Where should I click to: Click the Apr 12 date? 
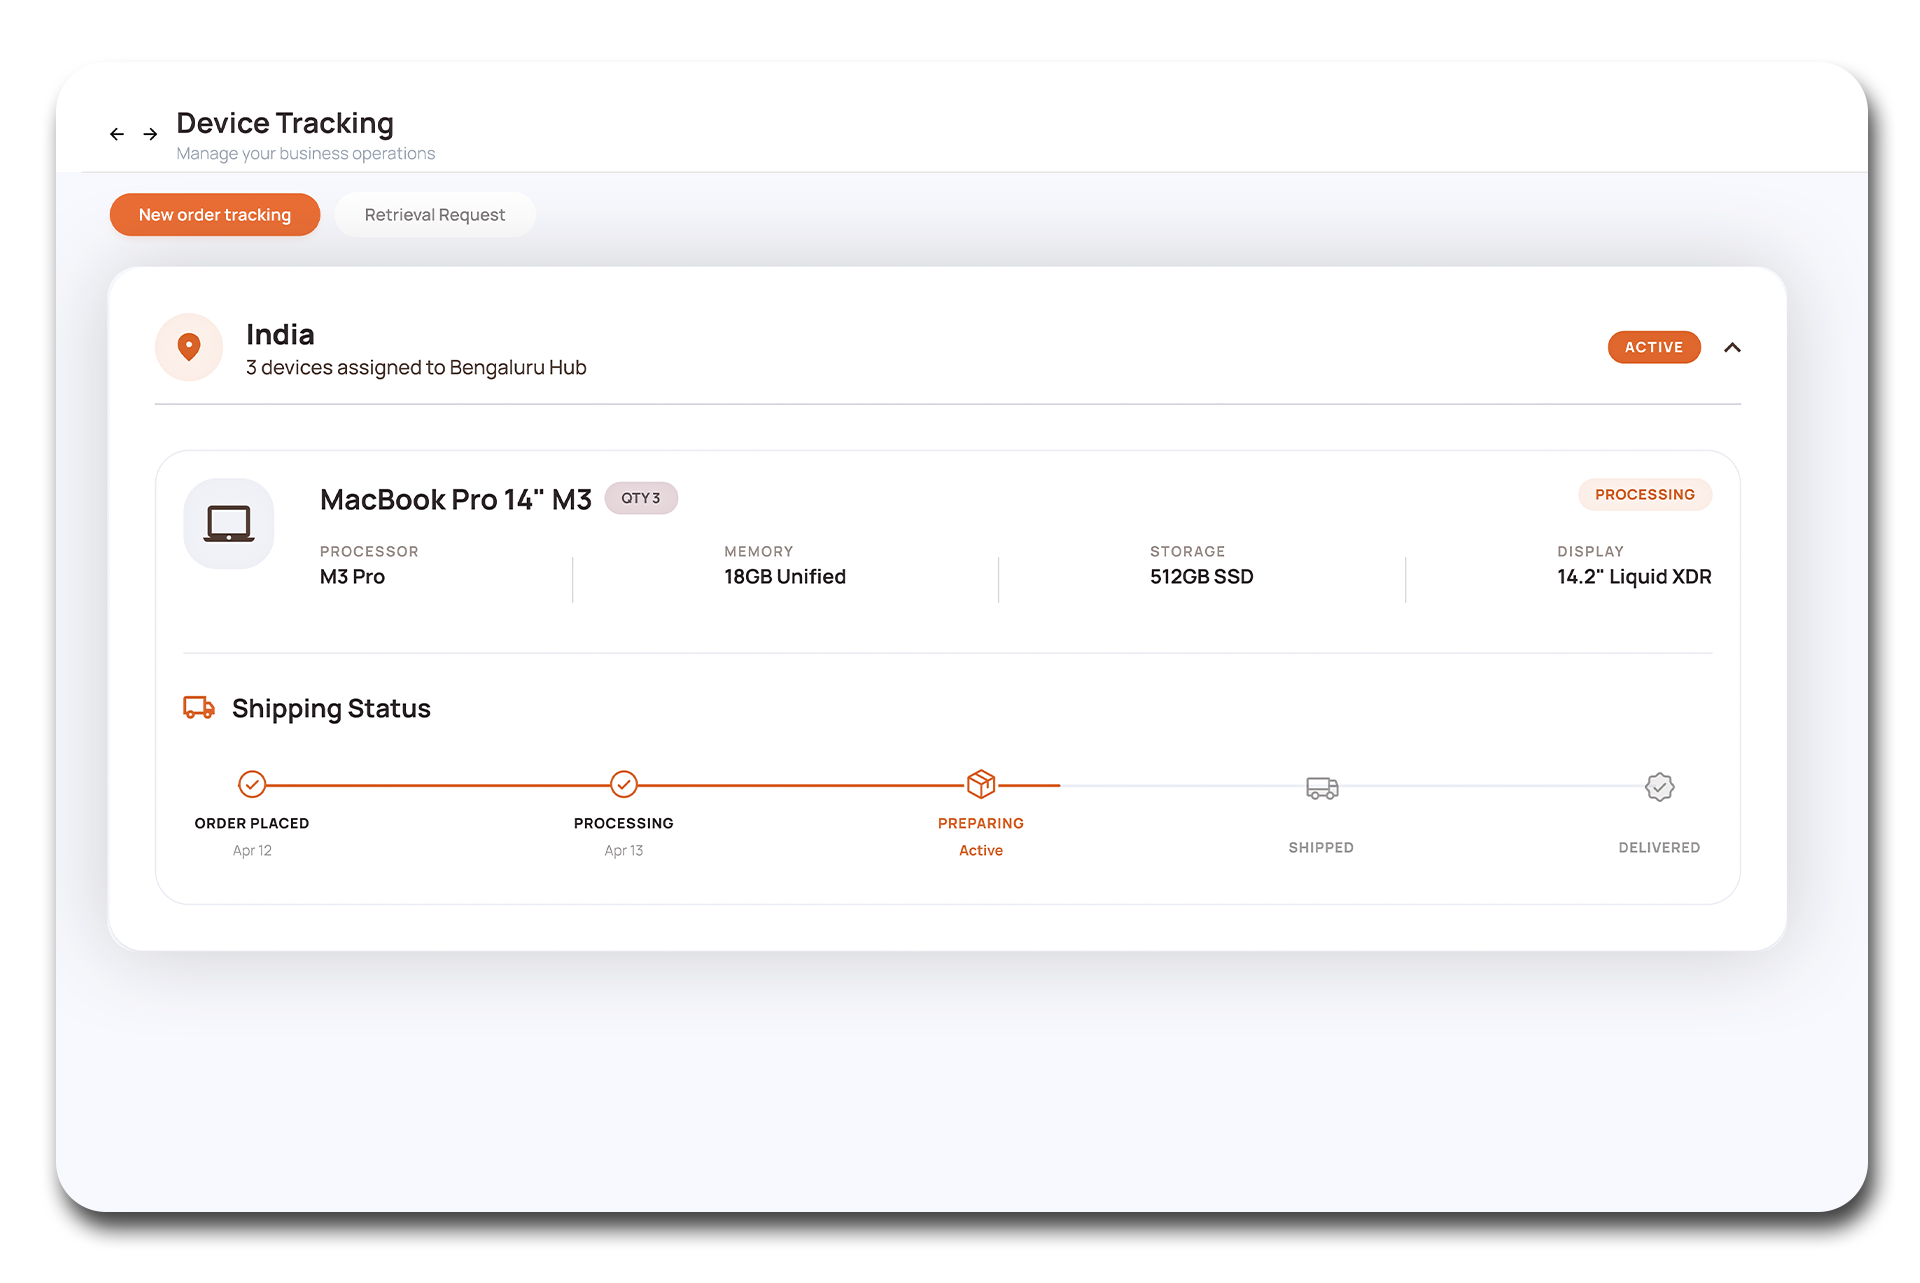[252, 851]
